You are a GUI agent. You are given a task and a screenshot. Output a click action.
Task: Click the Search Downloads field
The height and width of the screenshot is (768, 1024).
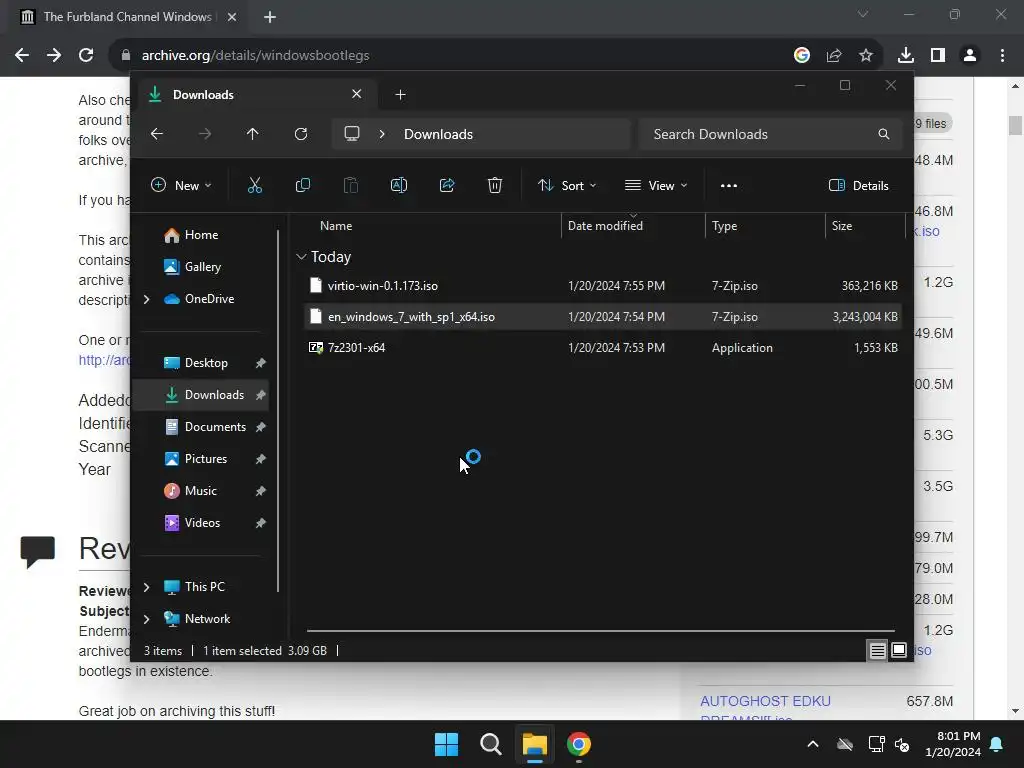771,134
